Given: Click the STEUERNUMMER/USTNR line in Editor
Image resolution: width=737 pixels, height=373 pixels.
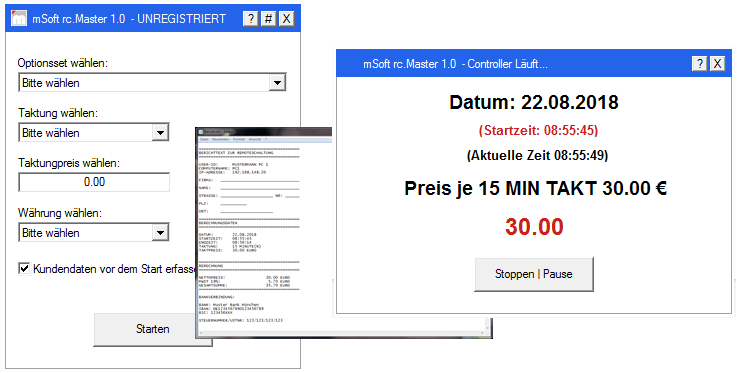Looking at the screenshot, I should [241, 320].
